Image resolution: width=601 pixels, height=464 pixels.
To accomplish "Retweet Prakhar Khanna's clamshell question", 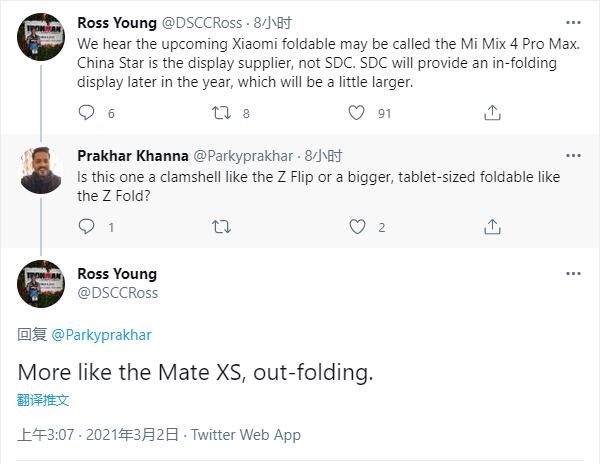I will (x=222, y=227).
